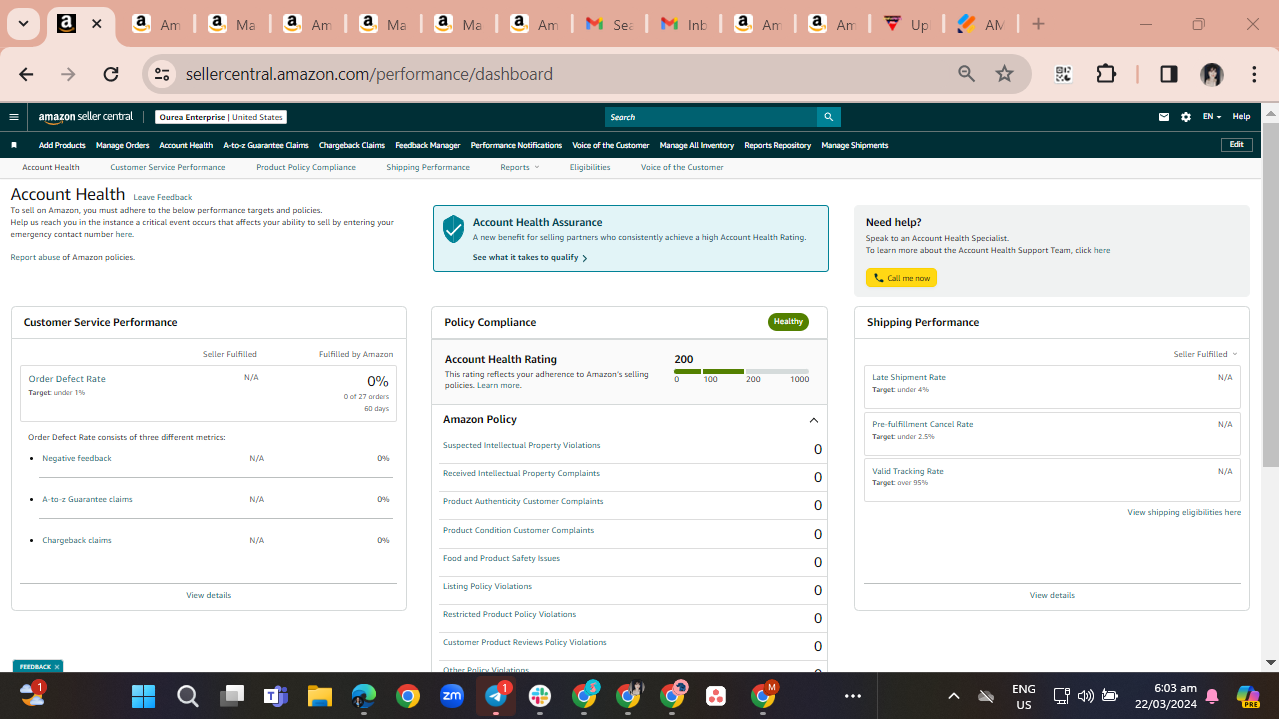Open the Help link in header
Screen dimensions: 1279x719
point(1241,117)
